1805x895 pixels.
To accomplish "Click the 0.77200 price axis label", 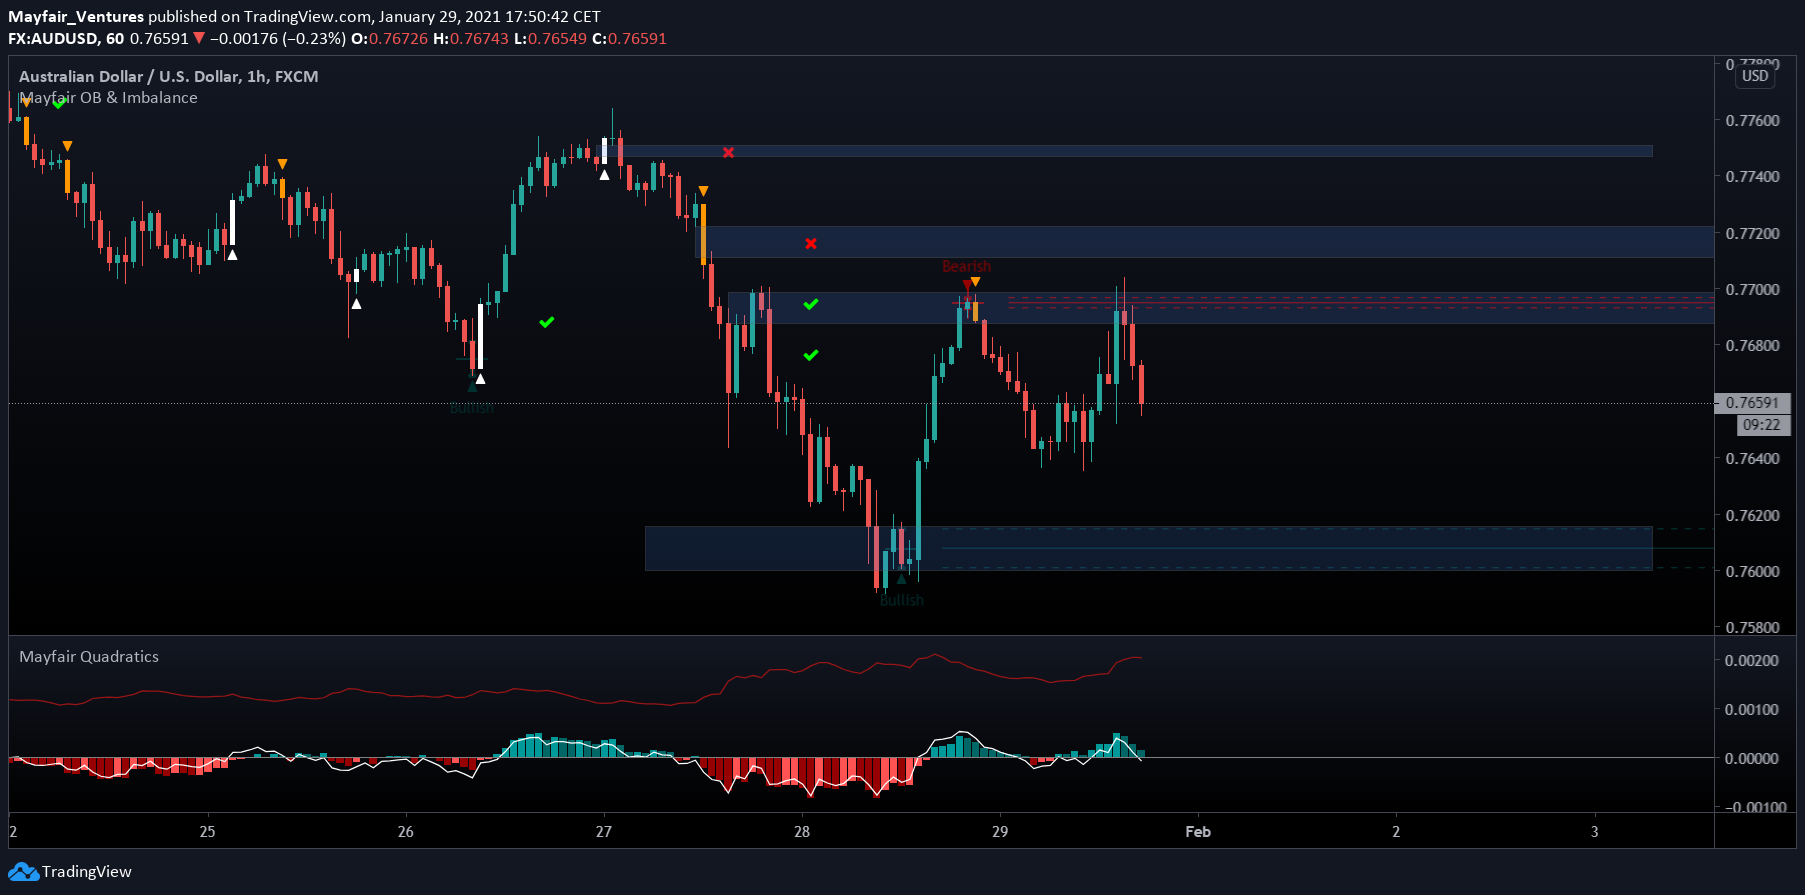I will pos(1752,234).
